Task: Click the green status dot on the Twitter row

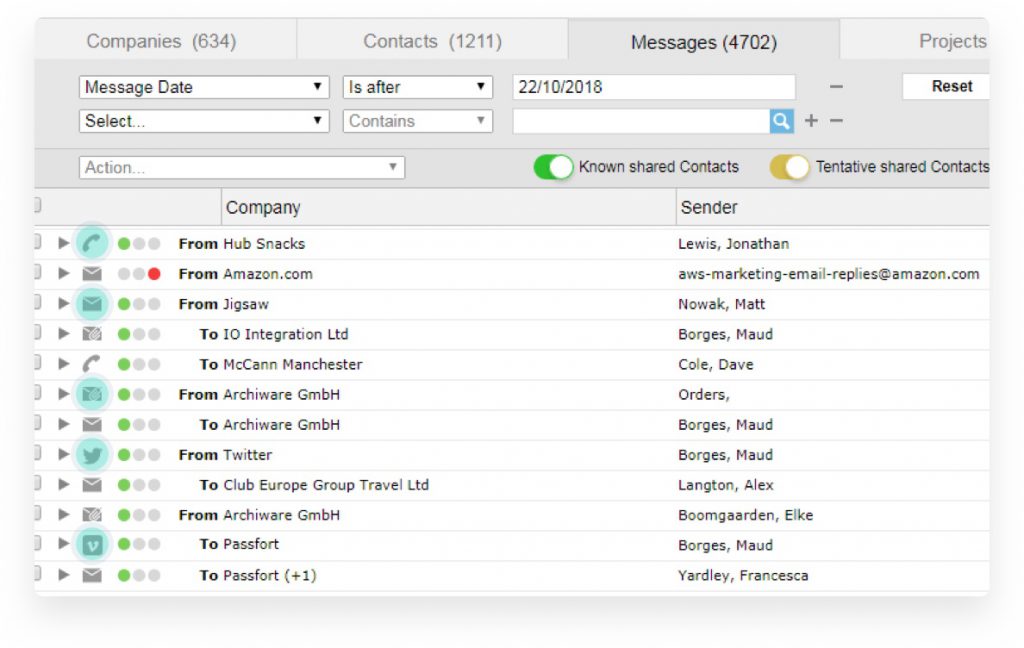Action: pyautogui.click(x=124, y=455)
